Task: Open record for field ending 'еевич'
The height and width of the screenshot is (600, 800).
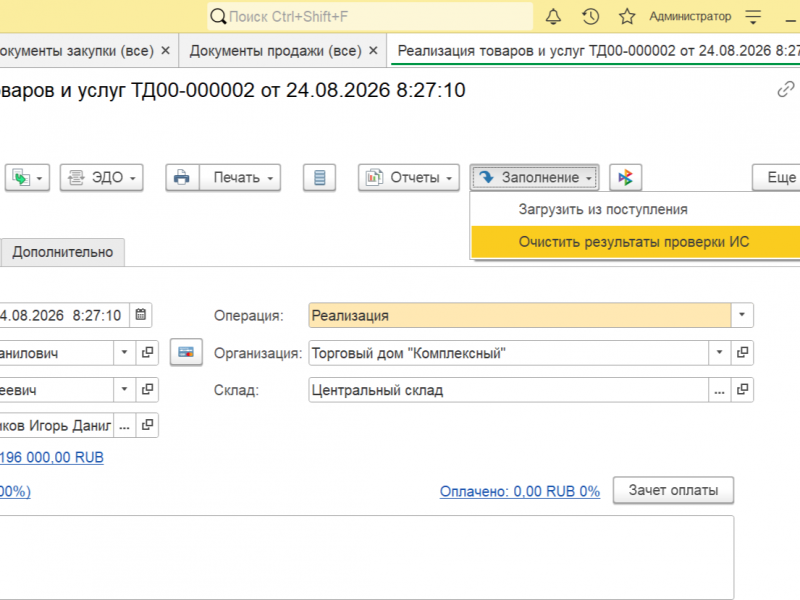Action: pyautogui.click(x=147, y=390)
